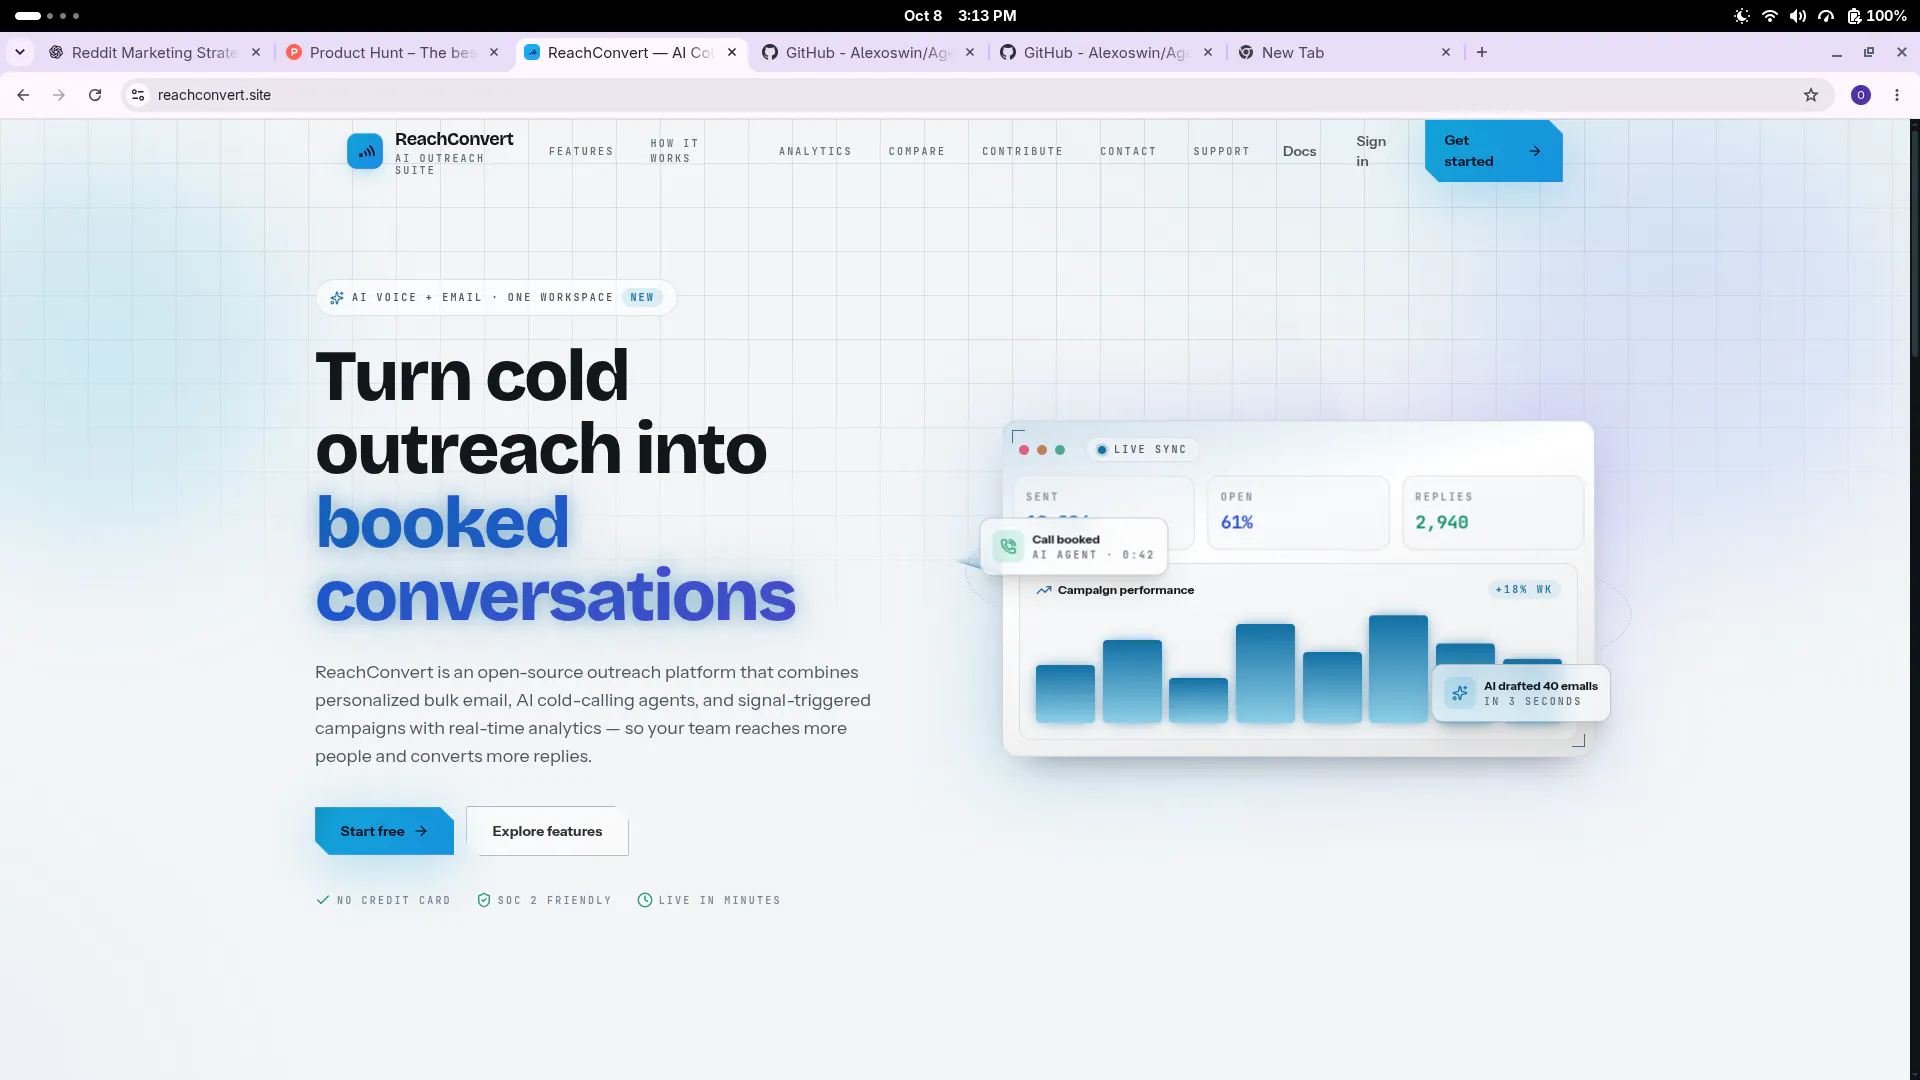
Task: Expand the tab search dropdown arrow
Action: point(20,52)
